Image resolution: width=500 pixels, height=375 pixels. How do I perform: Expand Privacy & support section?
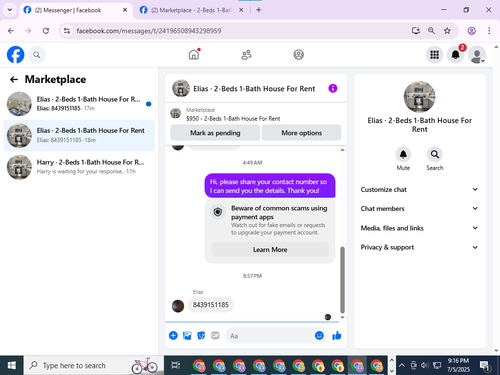click(419, 247)
